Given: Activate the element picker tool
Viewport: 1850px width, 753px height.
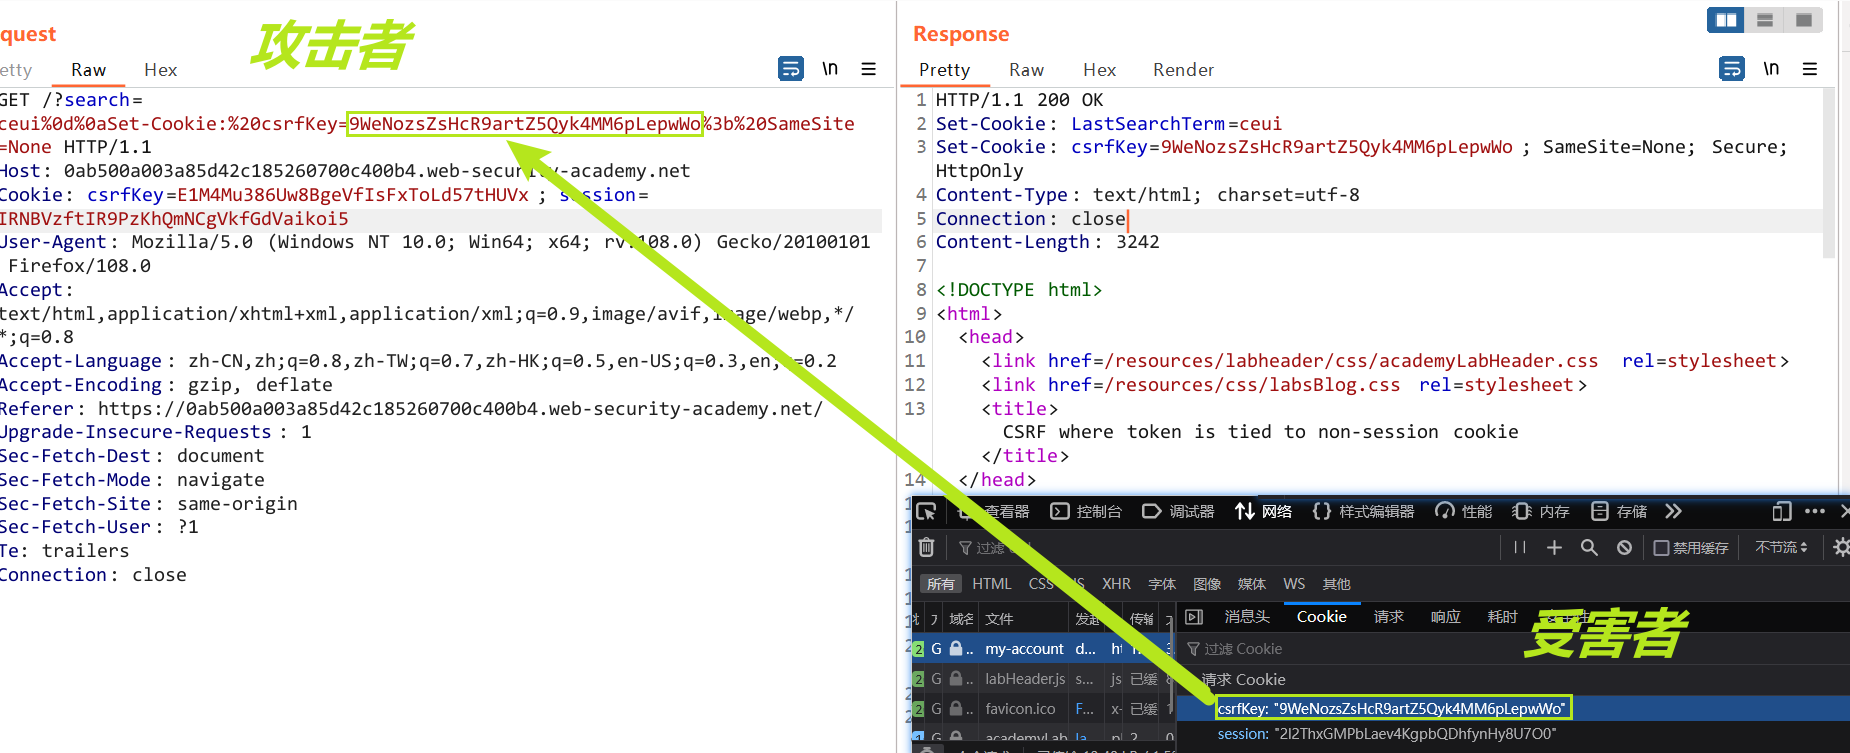Looking at the screenshot, I should tap(926, 512).
